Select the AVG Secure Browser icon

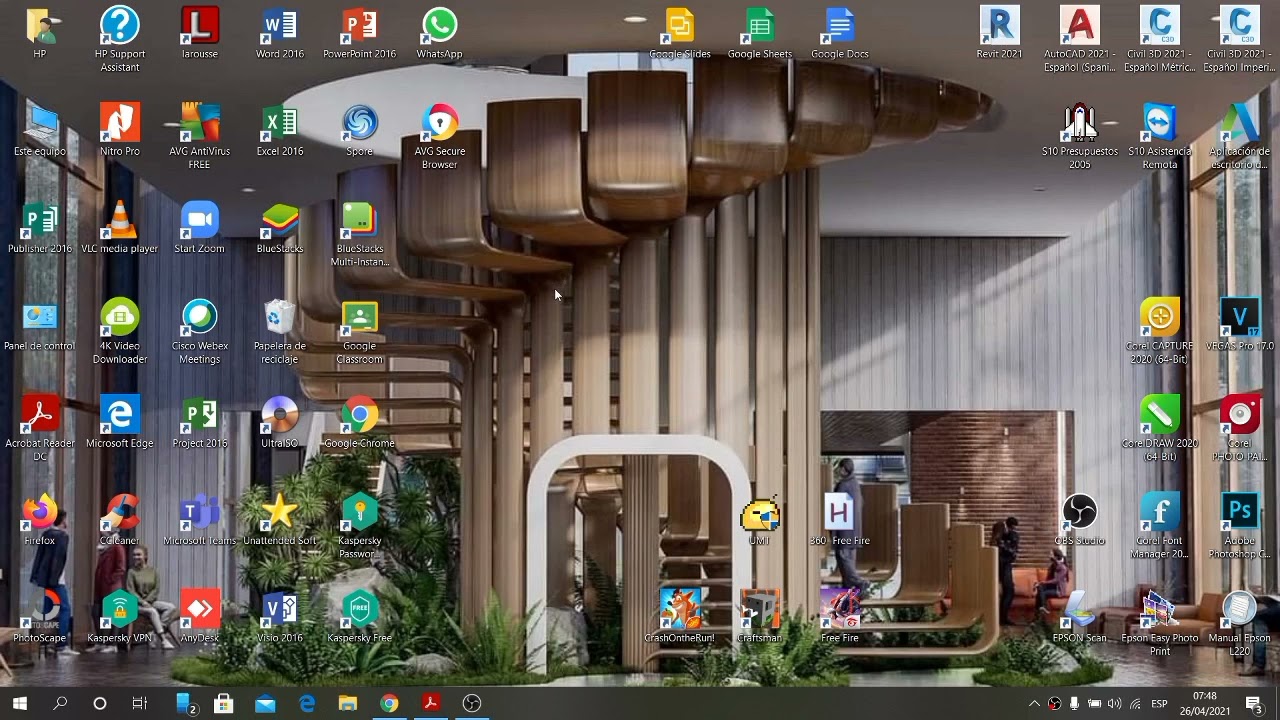440,136
